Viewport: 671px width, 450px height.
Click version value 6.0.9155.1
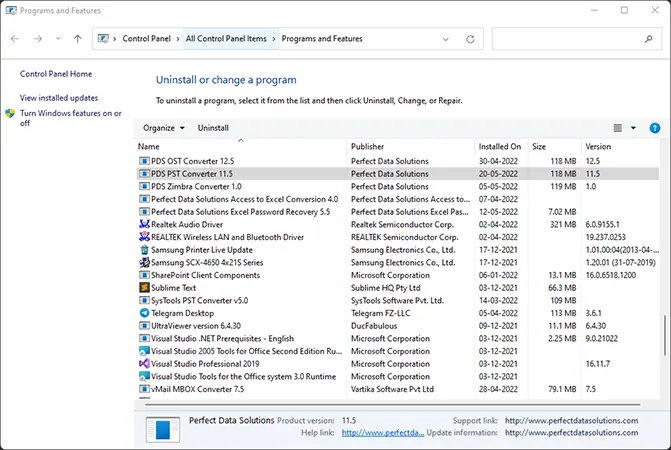coord(603,225)
